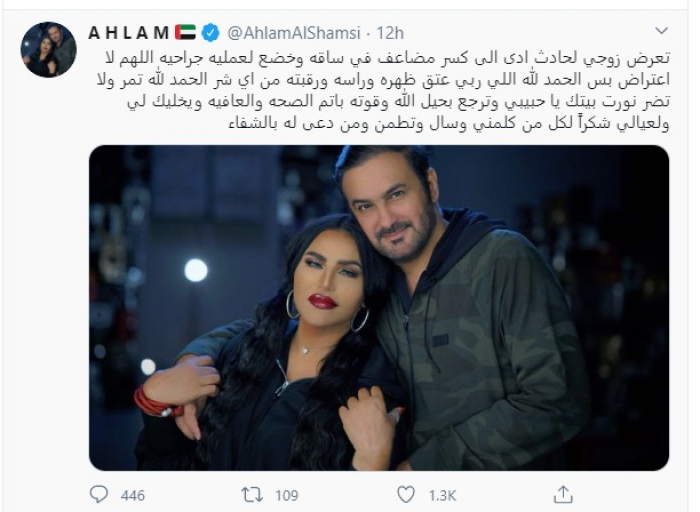
Task: Open the AHLAM display name link
Action: [129, 33]
